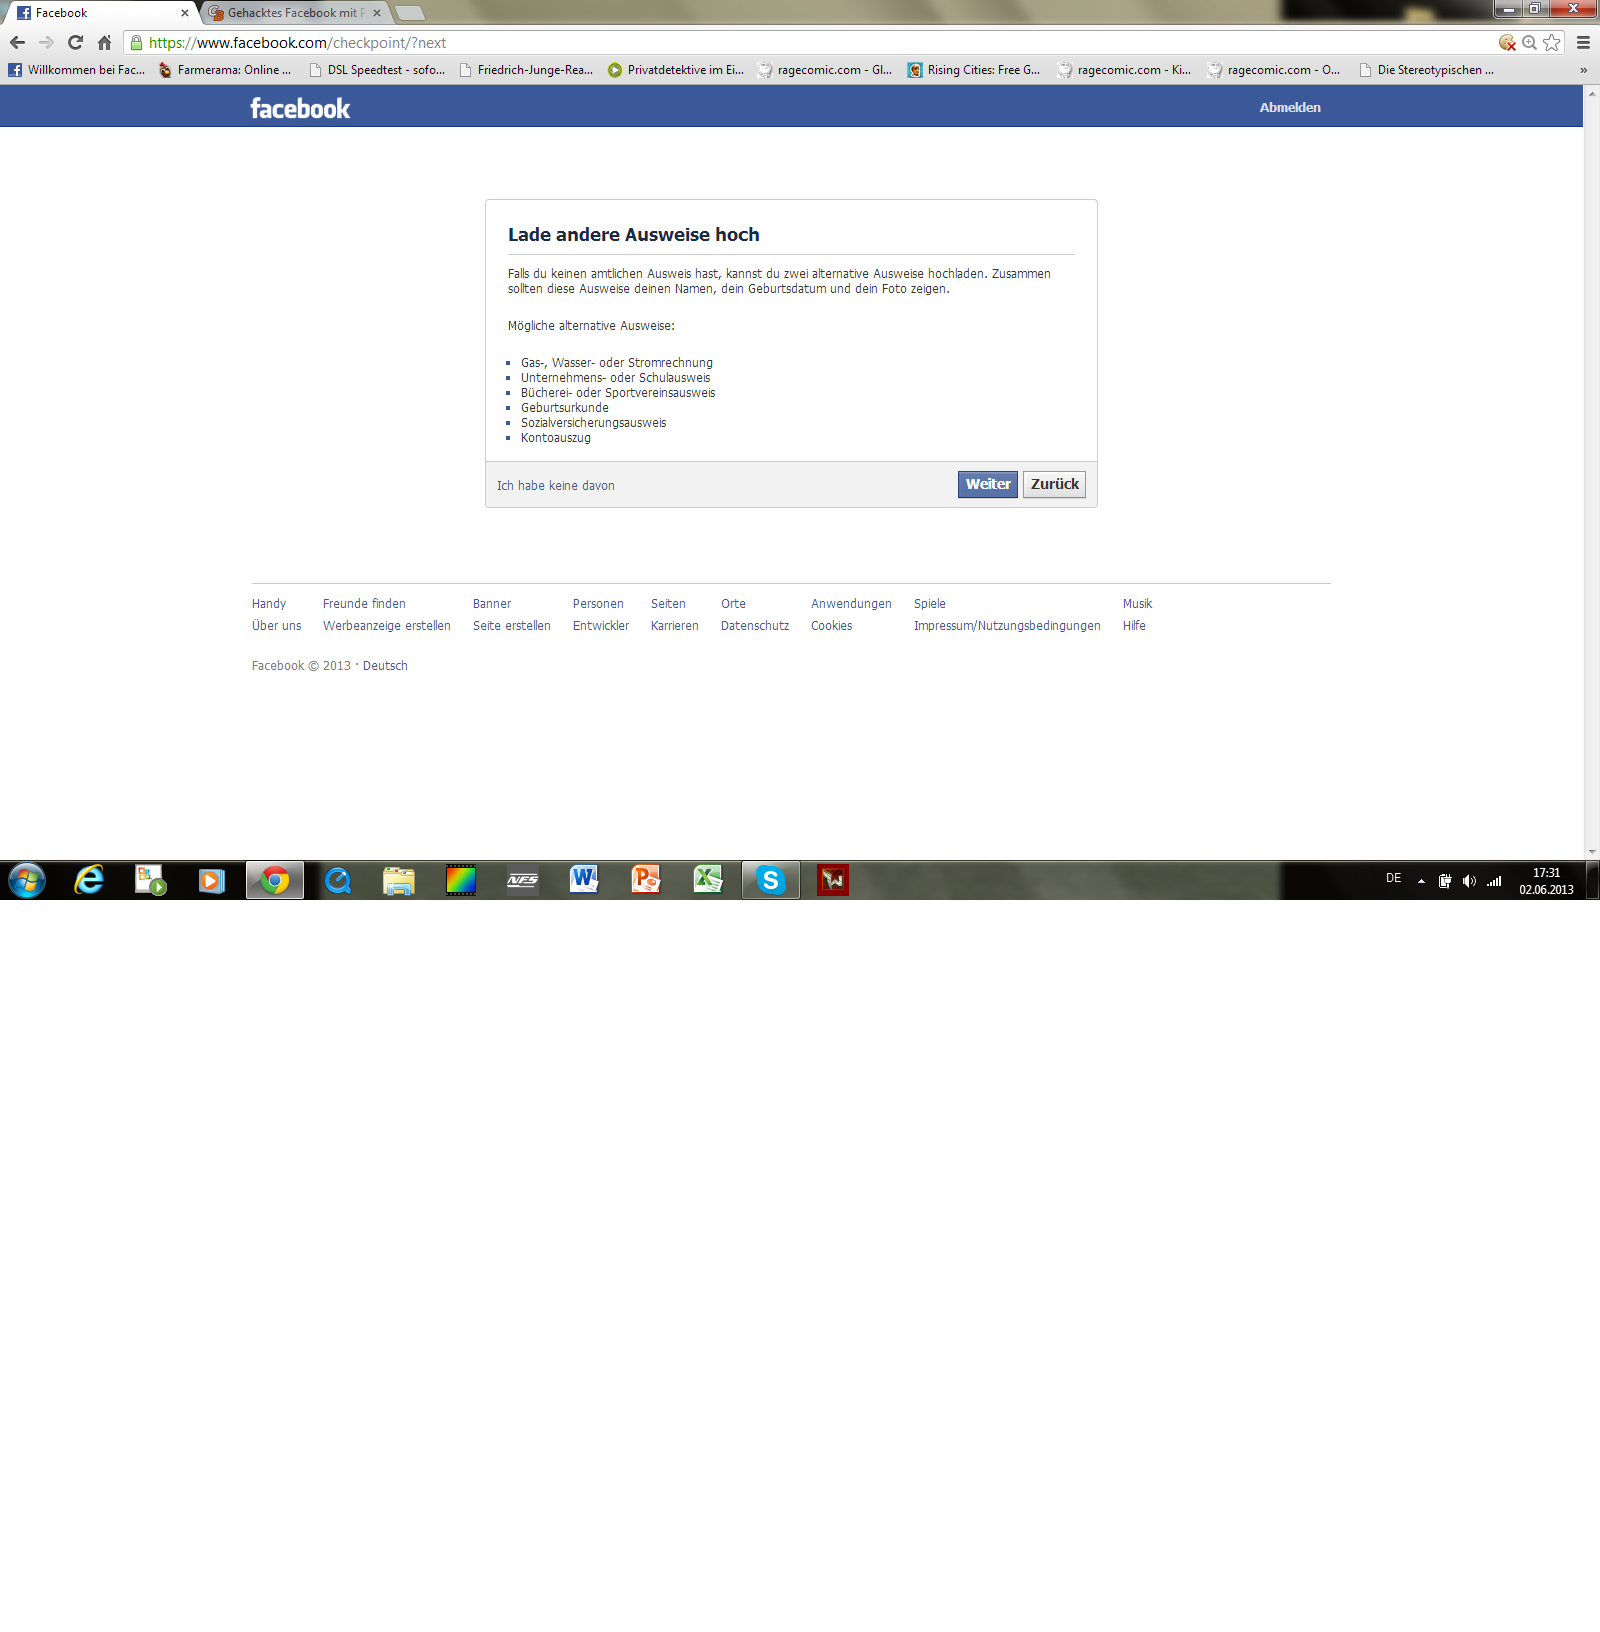Bookmark this page with the star icon
This screenshot has height=1632, width=1600.
[1552, 43]
